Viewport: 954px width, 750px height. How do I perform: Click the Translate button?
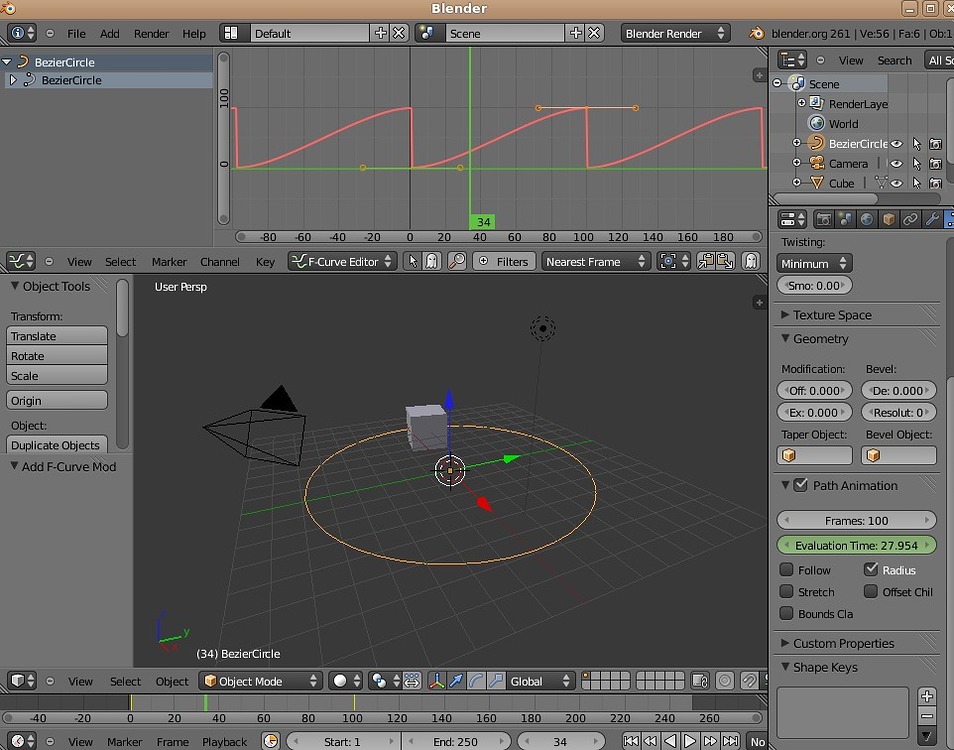click(57, 336)
